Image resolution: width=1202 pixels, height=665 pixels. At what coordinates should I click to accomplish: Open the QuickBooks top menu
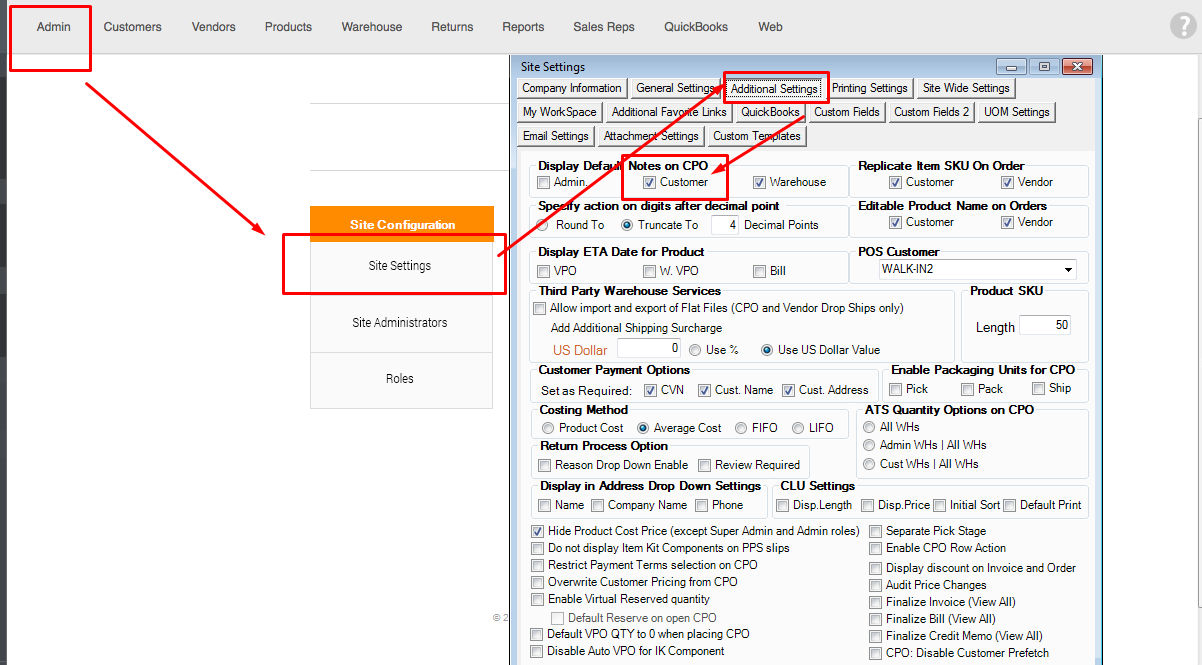click(x=696, y=27)
